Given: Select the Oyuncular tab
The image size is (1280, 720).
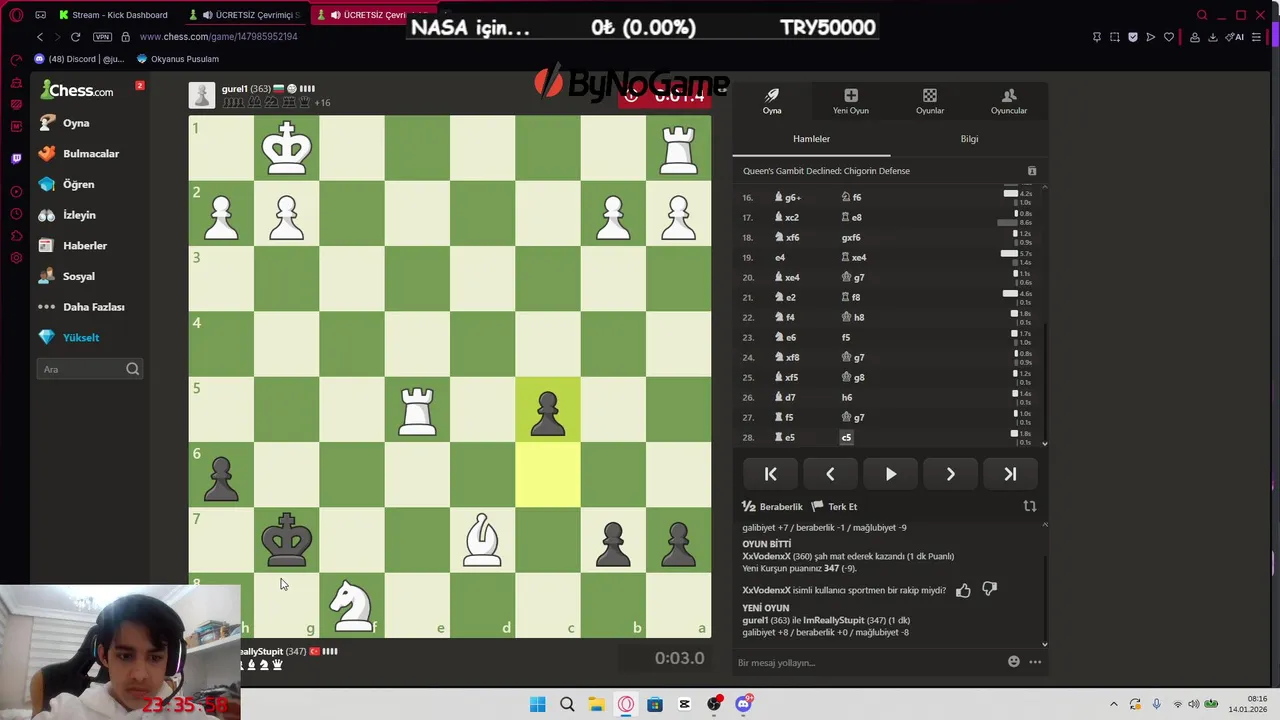Looking at the screenshot, I should pos(1009,101).
